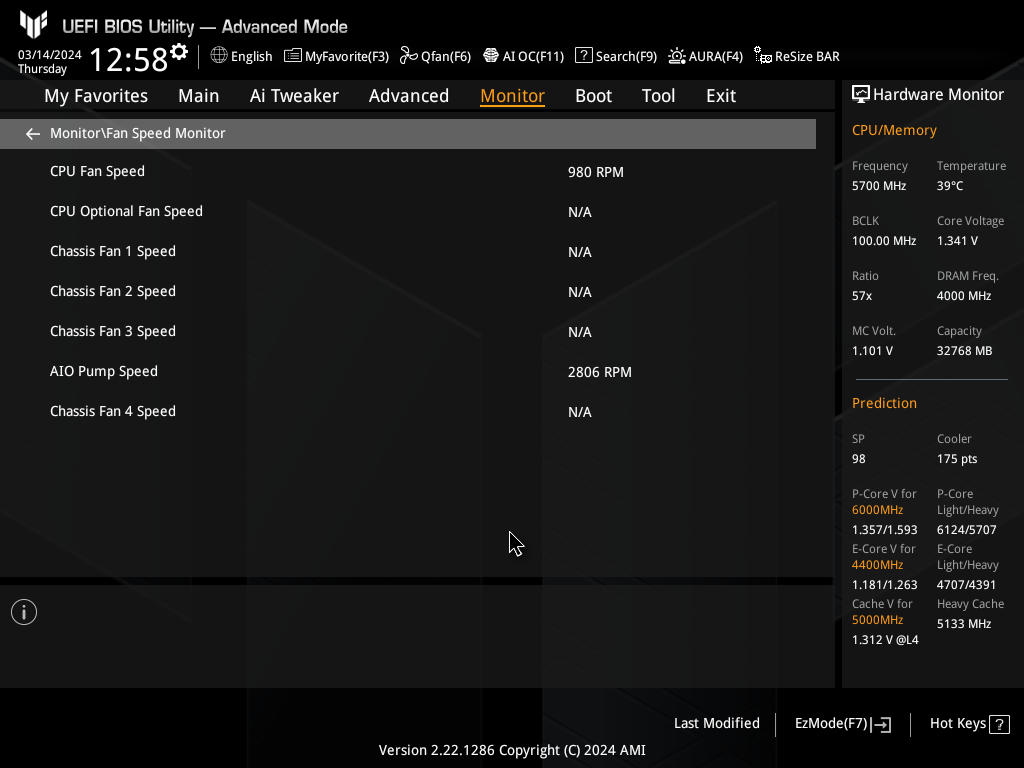
Task: Select Chassis Fan 4 Speed row
Action: click(x=408, y=411)
